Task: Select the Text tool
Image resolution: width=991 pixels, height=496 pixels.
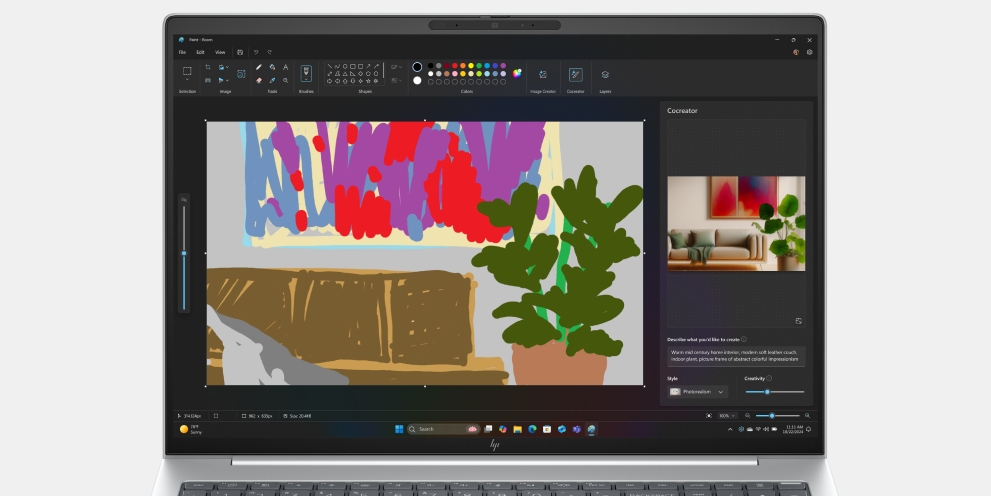Action: point(286,67)
